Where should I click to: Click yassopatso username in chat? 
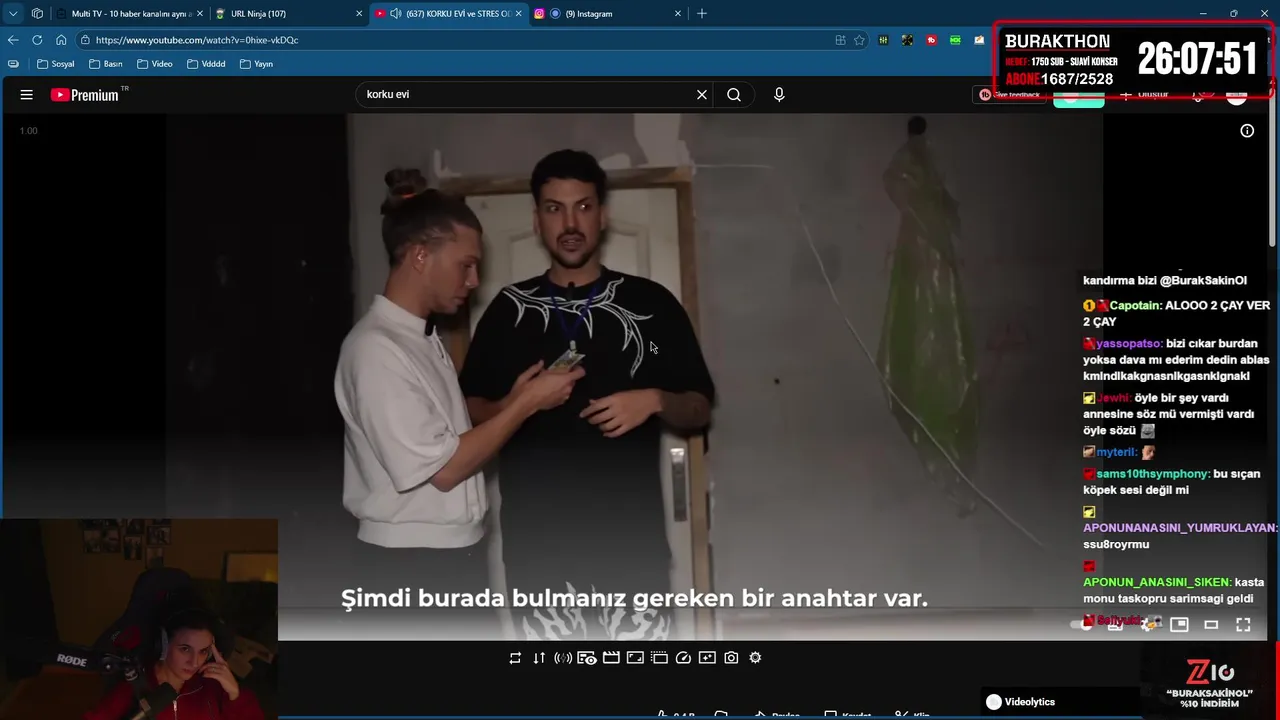1129,344
